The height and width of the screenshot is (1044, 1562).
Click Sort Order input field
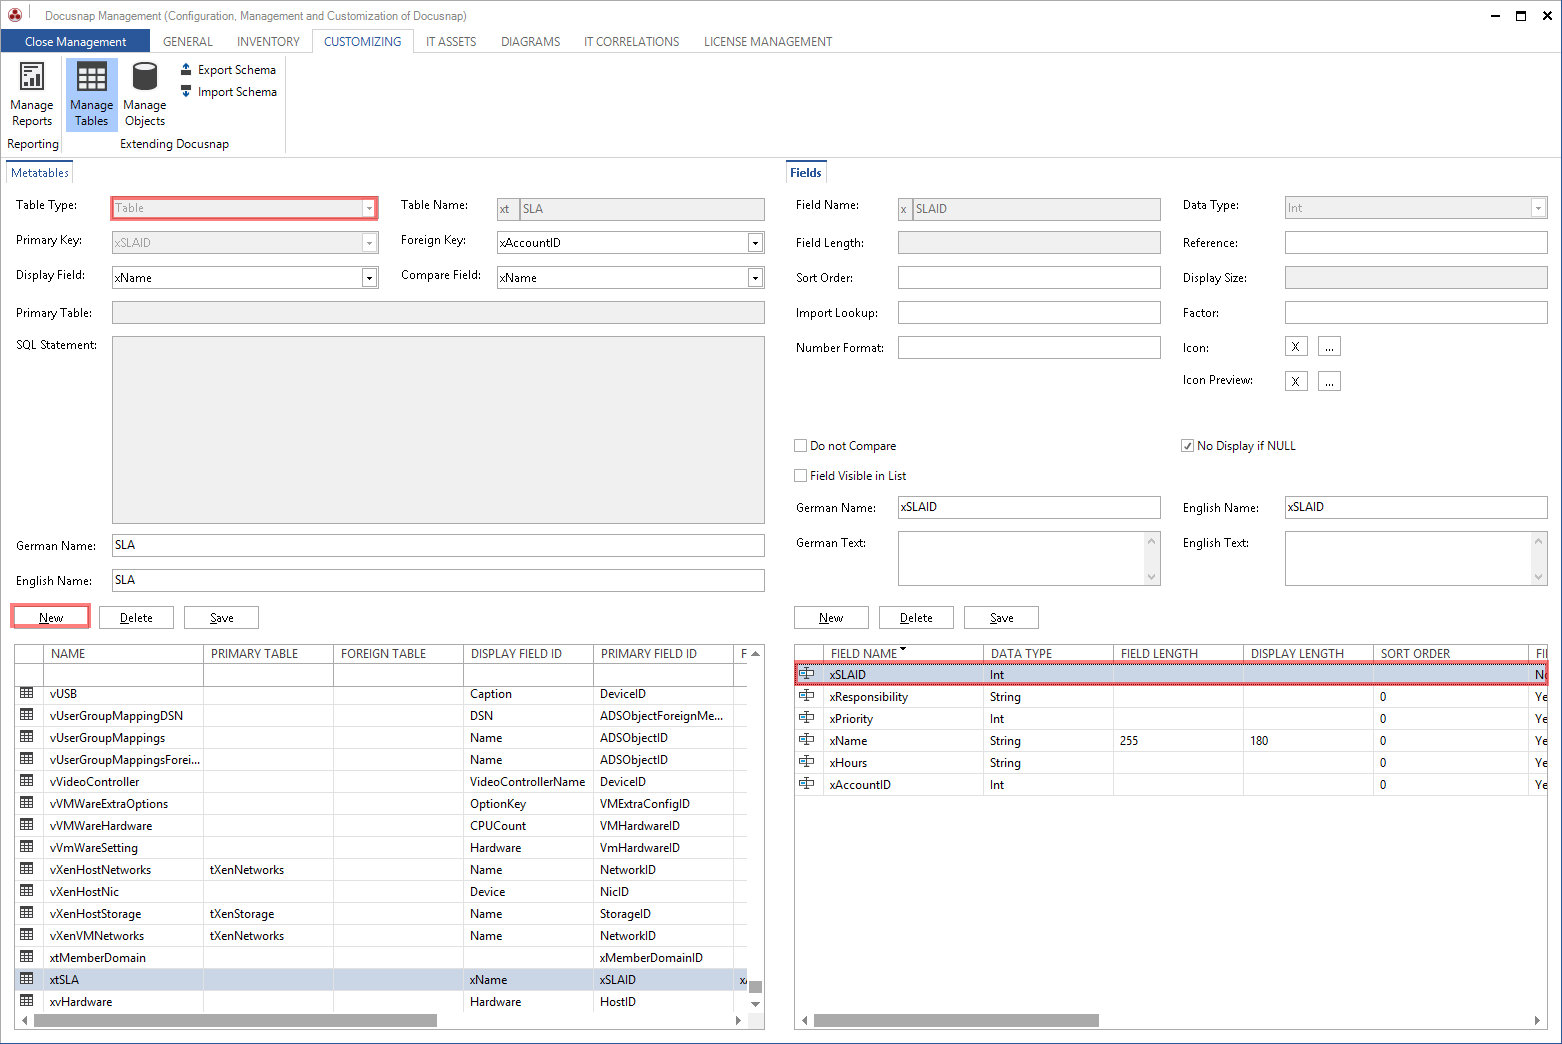[1029, 277]
